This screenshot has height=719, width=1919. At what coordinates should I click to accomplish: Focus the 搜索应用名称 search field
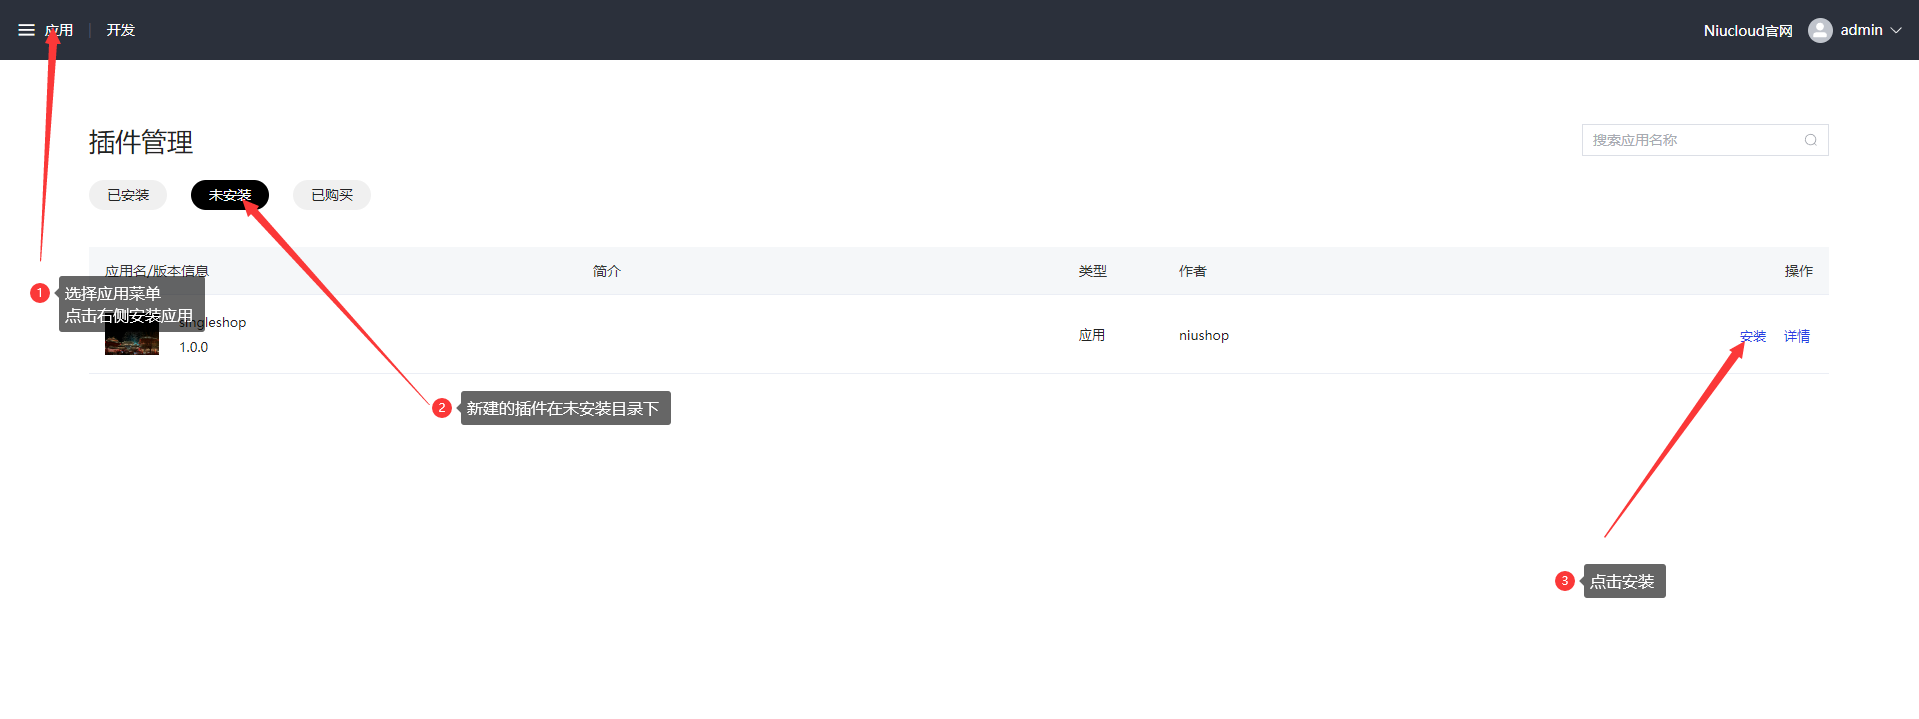[1694, 140]
